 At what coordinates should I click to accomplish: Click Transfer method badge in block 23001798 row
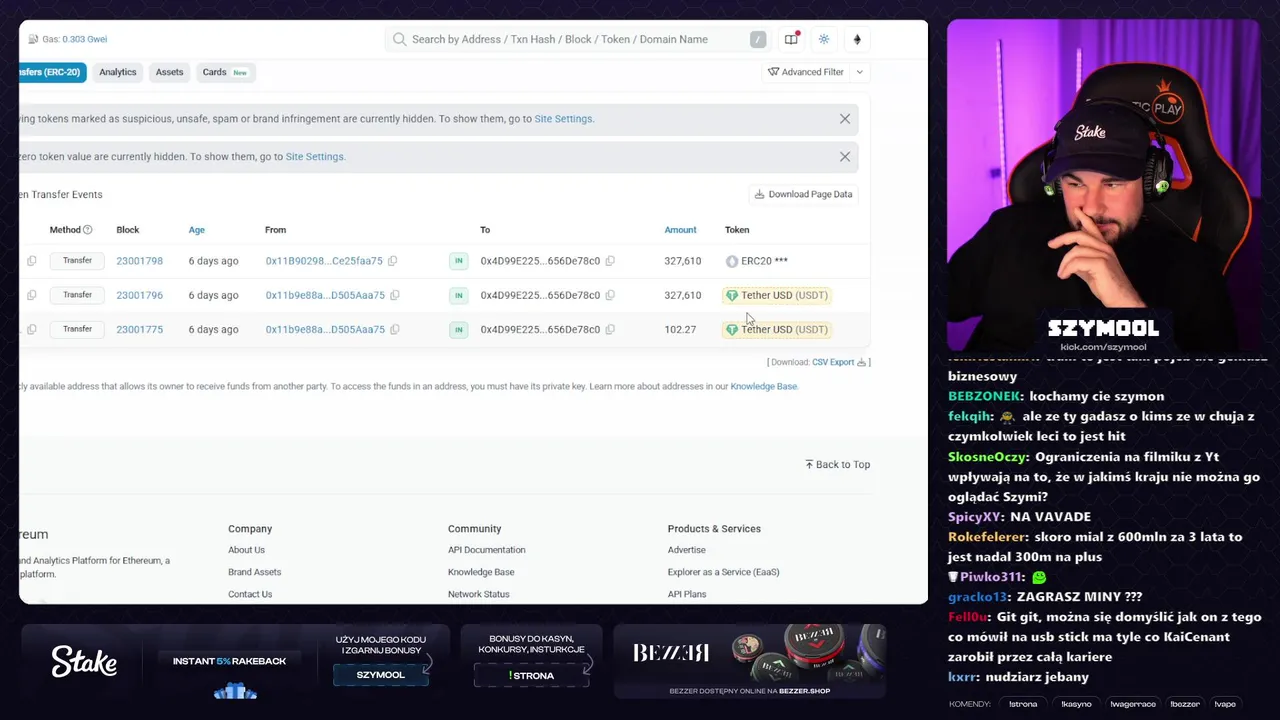[x=77, y=261]
